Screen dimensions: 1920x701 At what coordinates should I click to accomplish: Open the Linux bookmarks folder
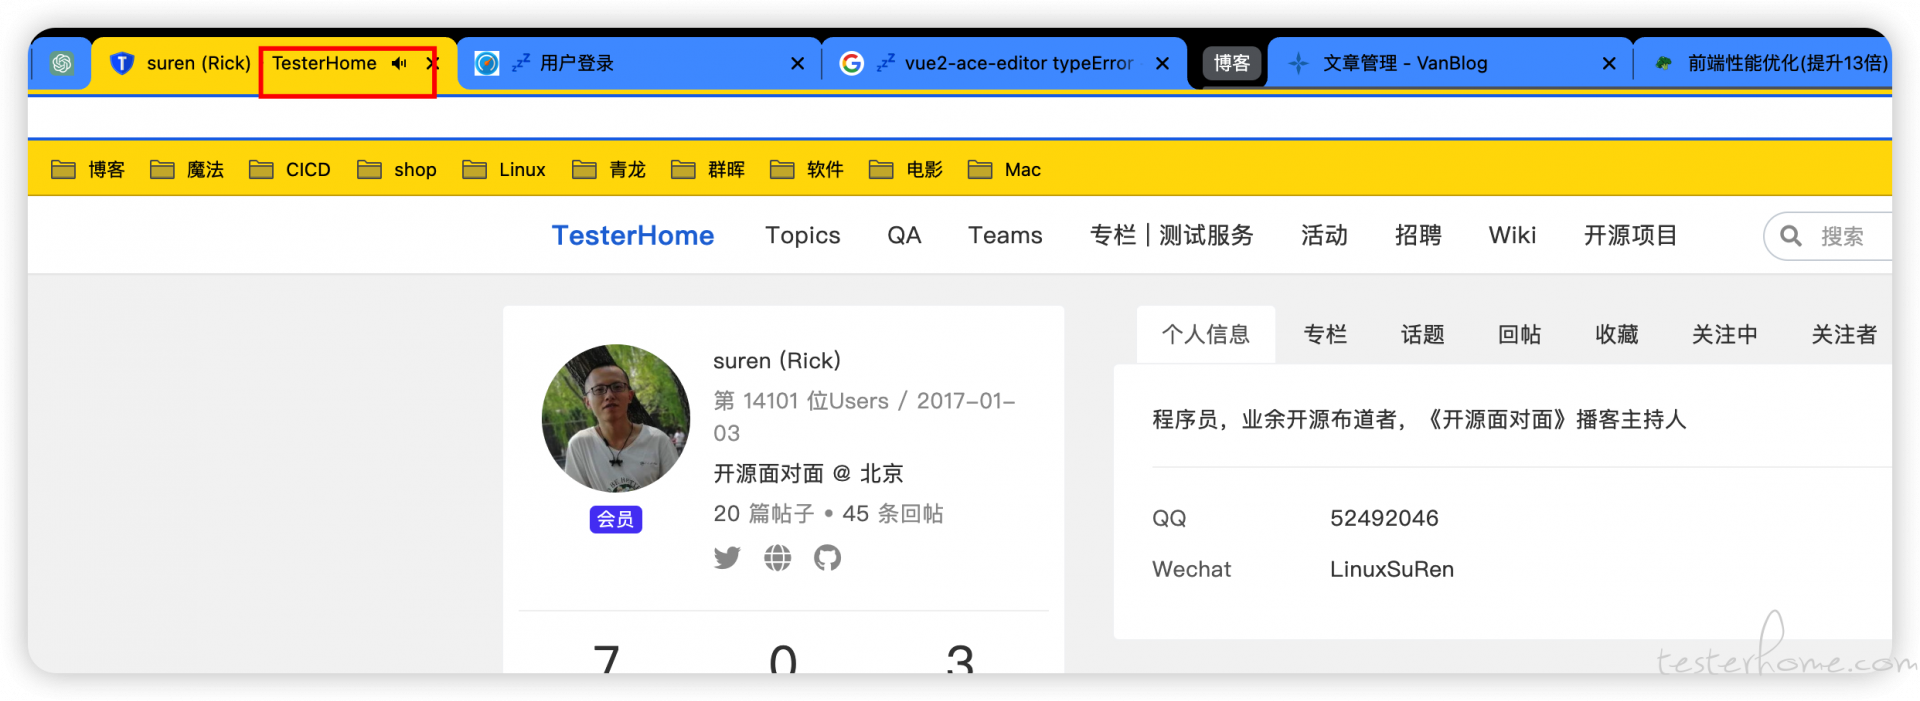pyautogui.click(x=504, y=170)
